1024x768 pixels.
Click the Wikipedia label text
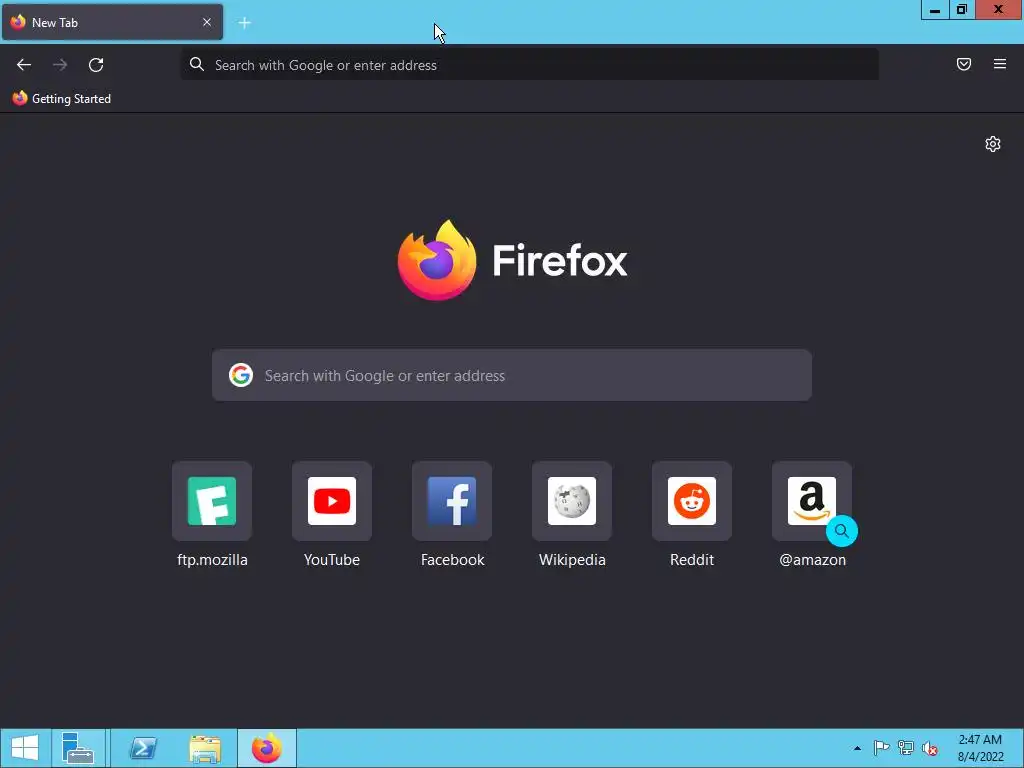coord(572,560)
